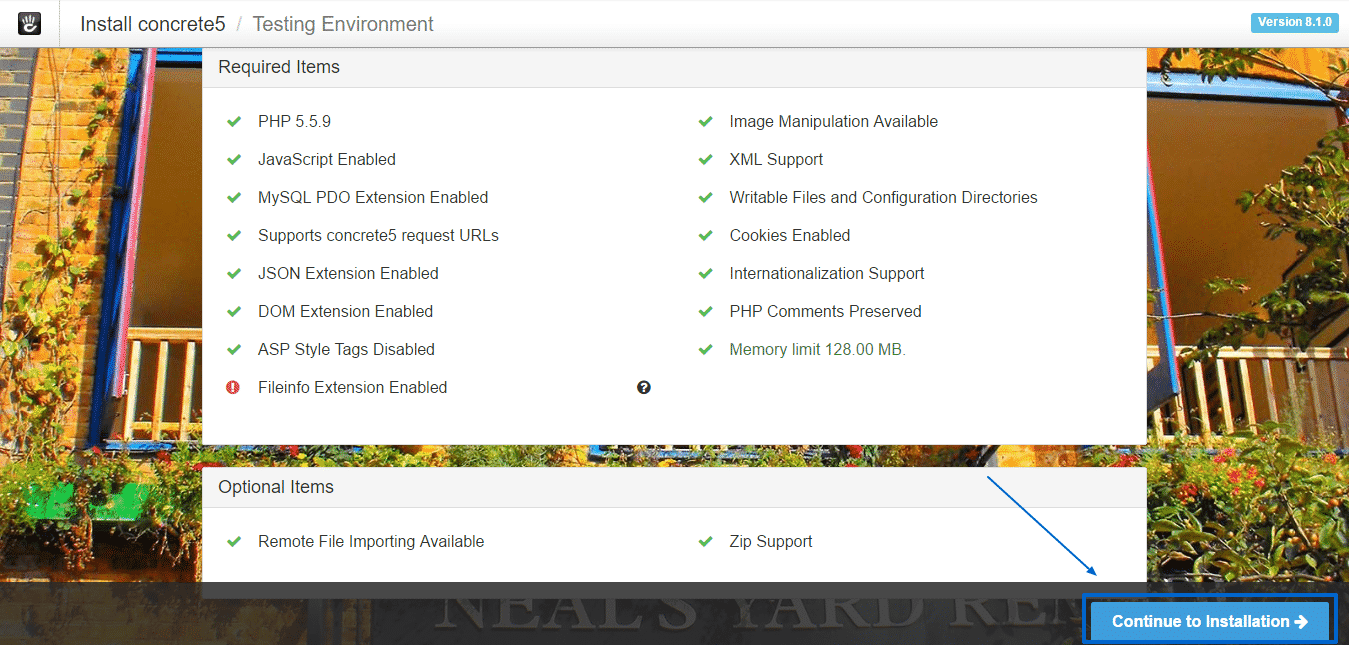
Task: Click the Required Items panel header
Action: (x=279, y=67)
